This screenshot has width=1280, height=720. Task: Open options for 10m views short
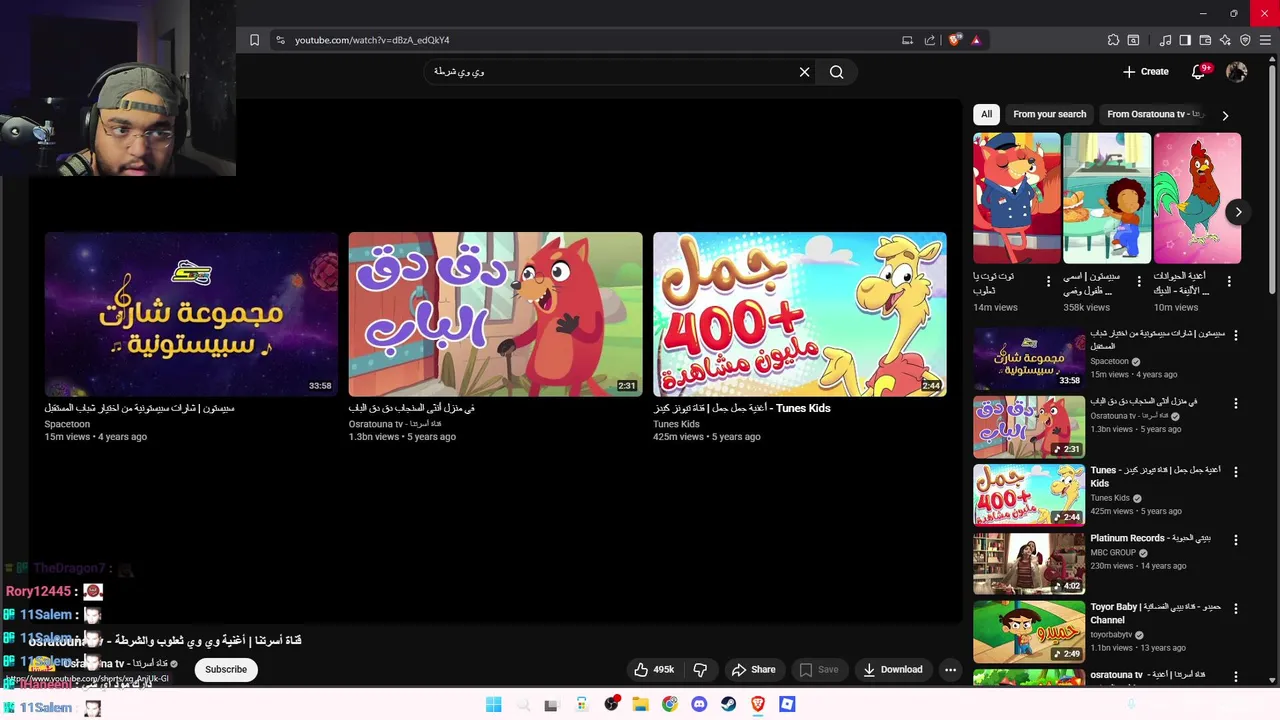[1229, 282]
